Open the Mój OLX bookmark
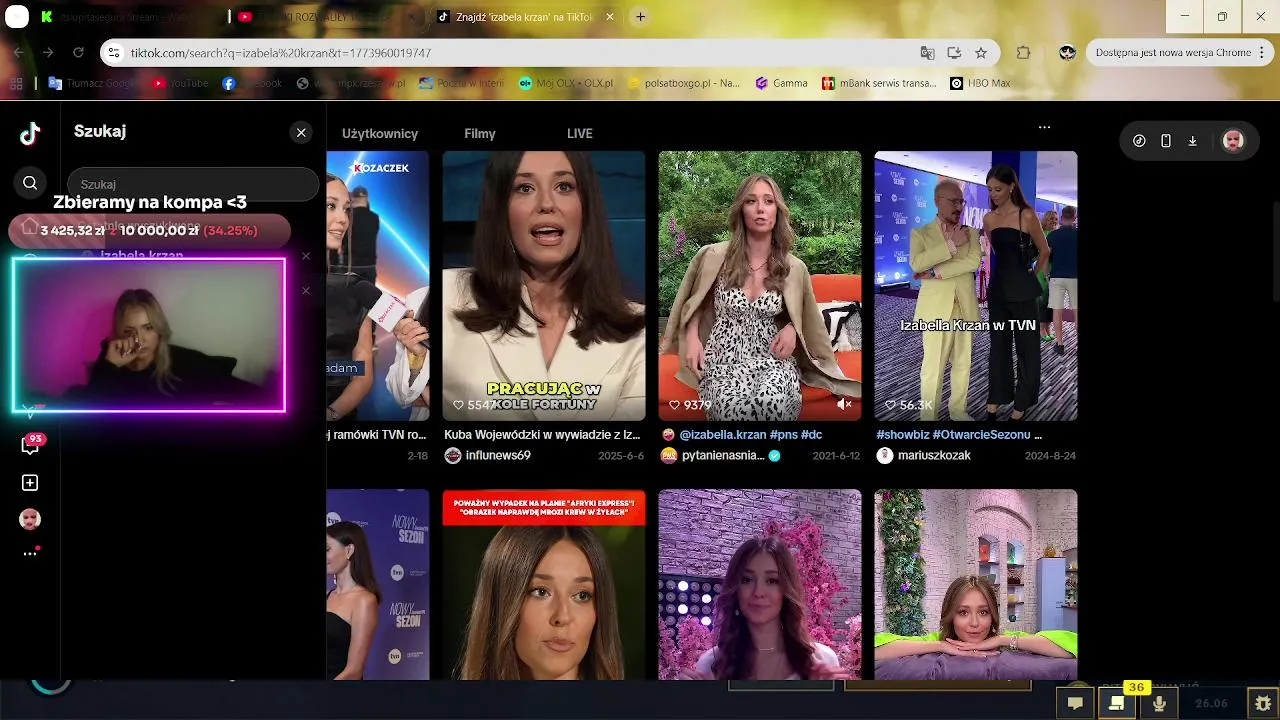Screen dimensions: 1280x720 coord(565,84)
